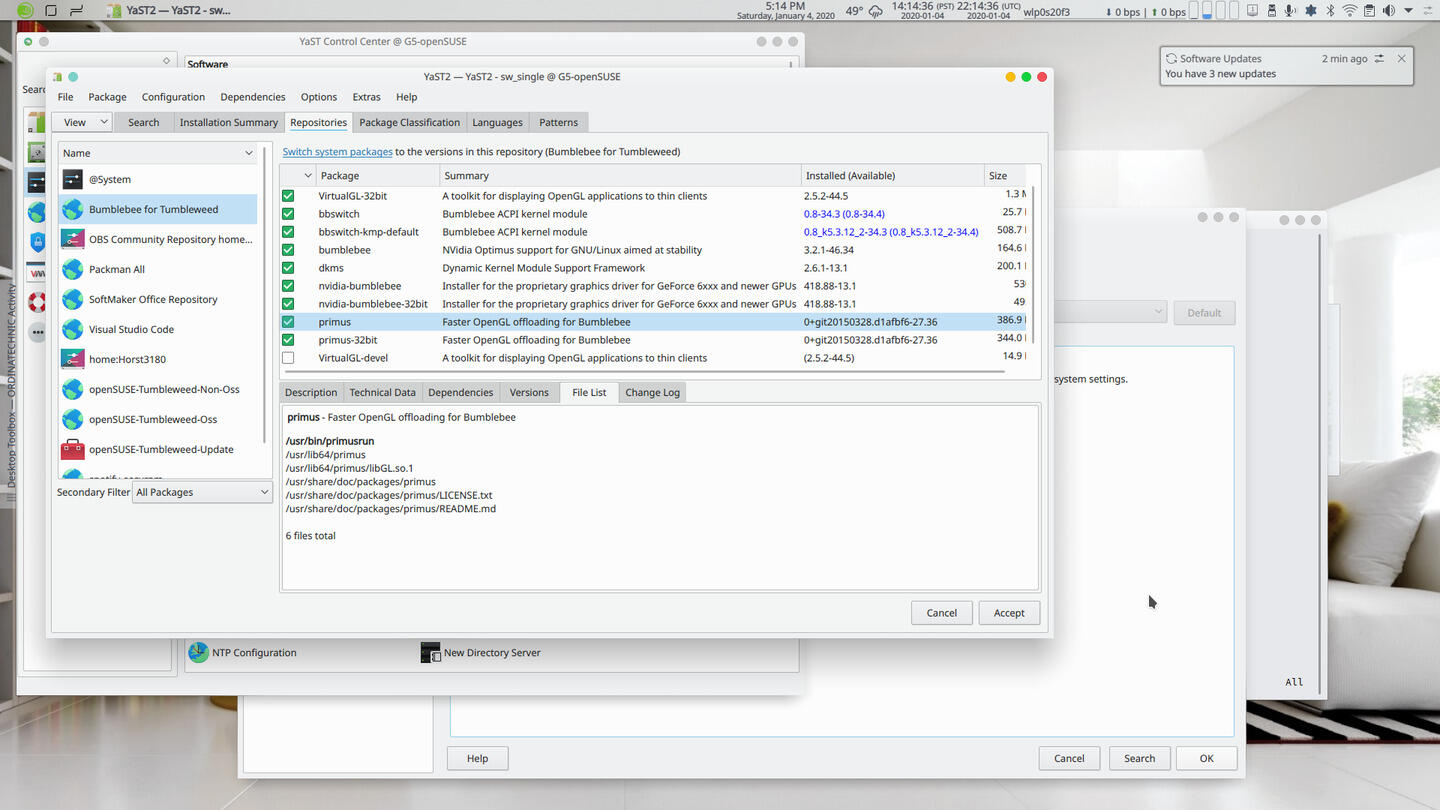Image resolution: width=1440 pixels, height=810 pixels.
Task: Click Switch system packages link
Action: pyautogui.click(x=337, y=152)
